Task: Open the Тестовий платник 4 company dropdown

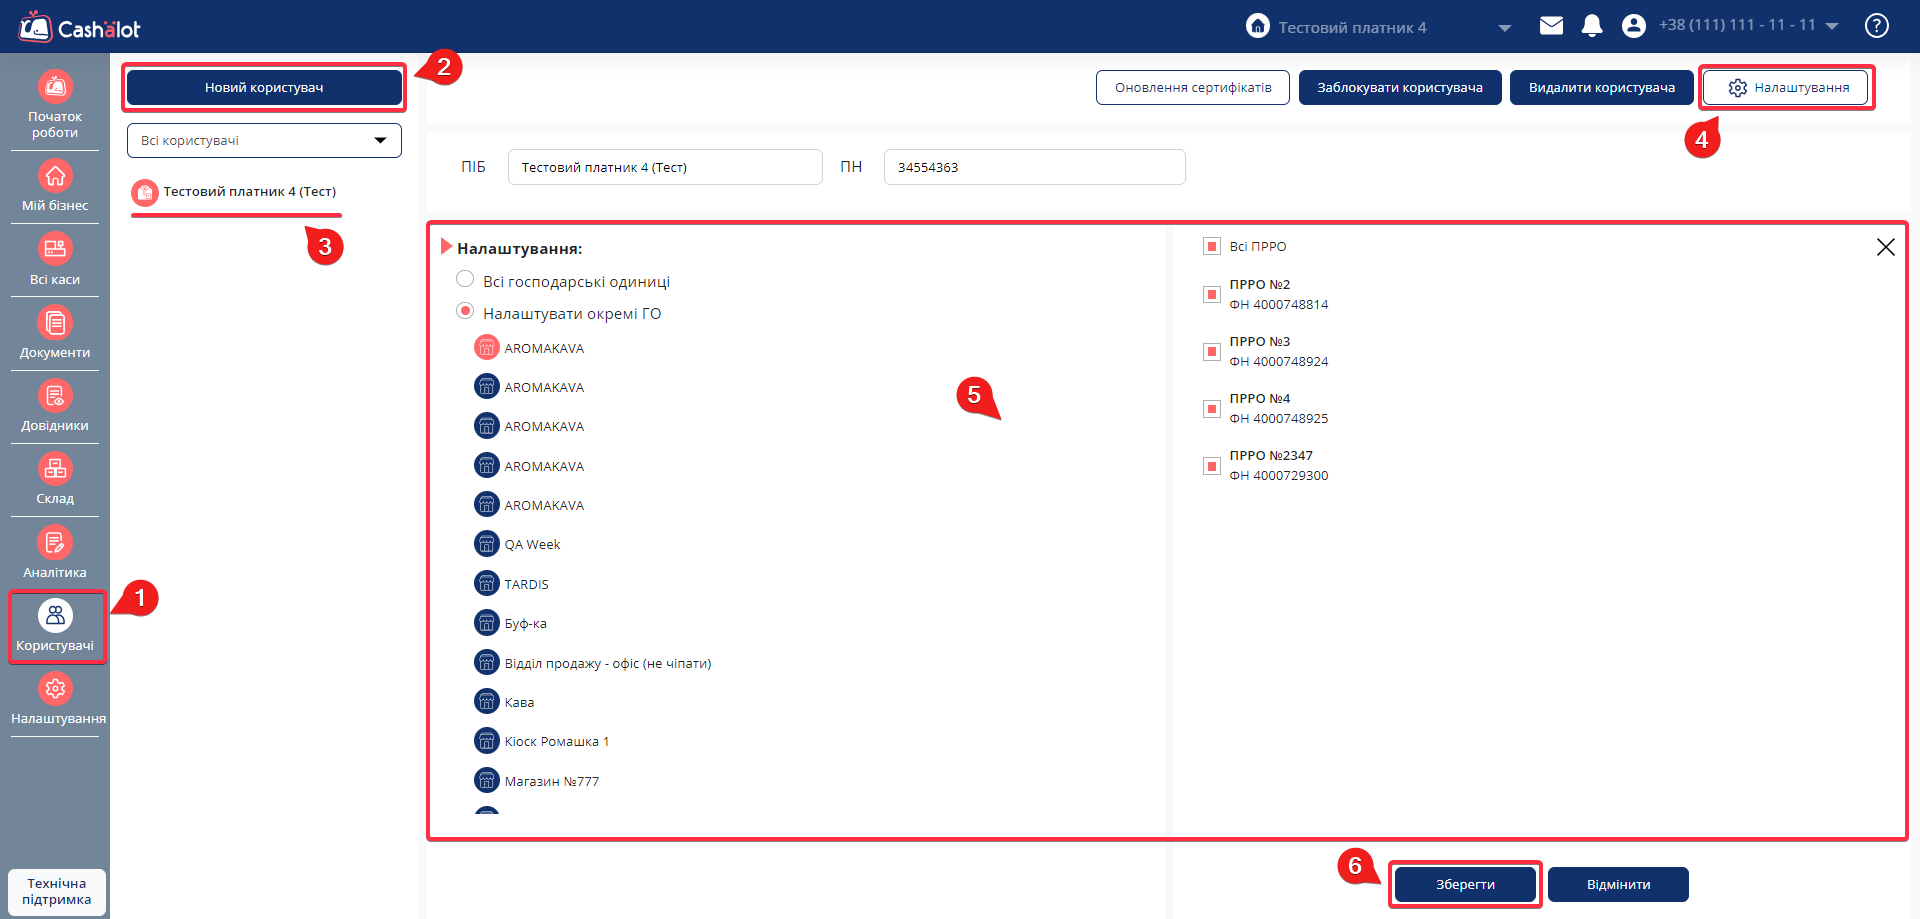Action: [1504, 28]
